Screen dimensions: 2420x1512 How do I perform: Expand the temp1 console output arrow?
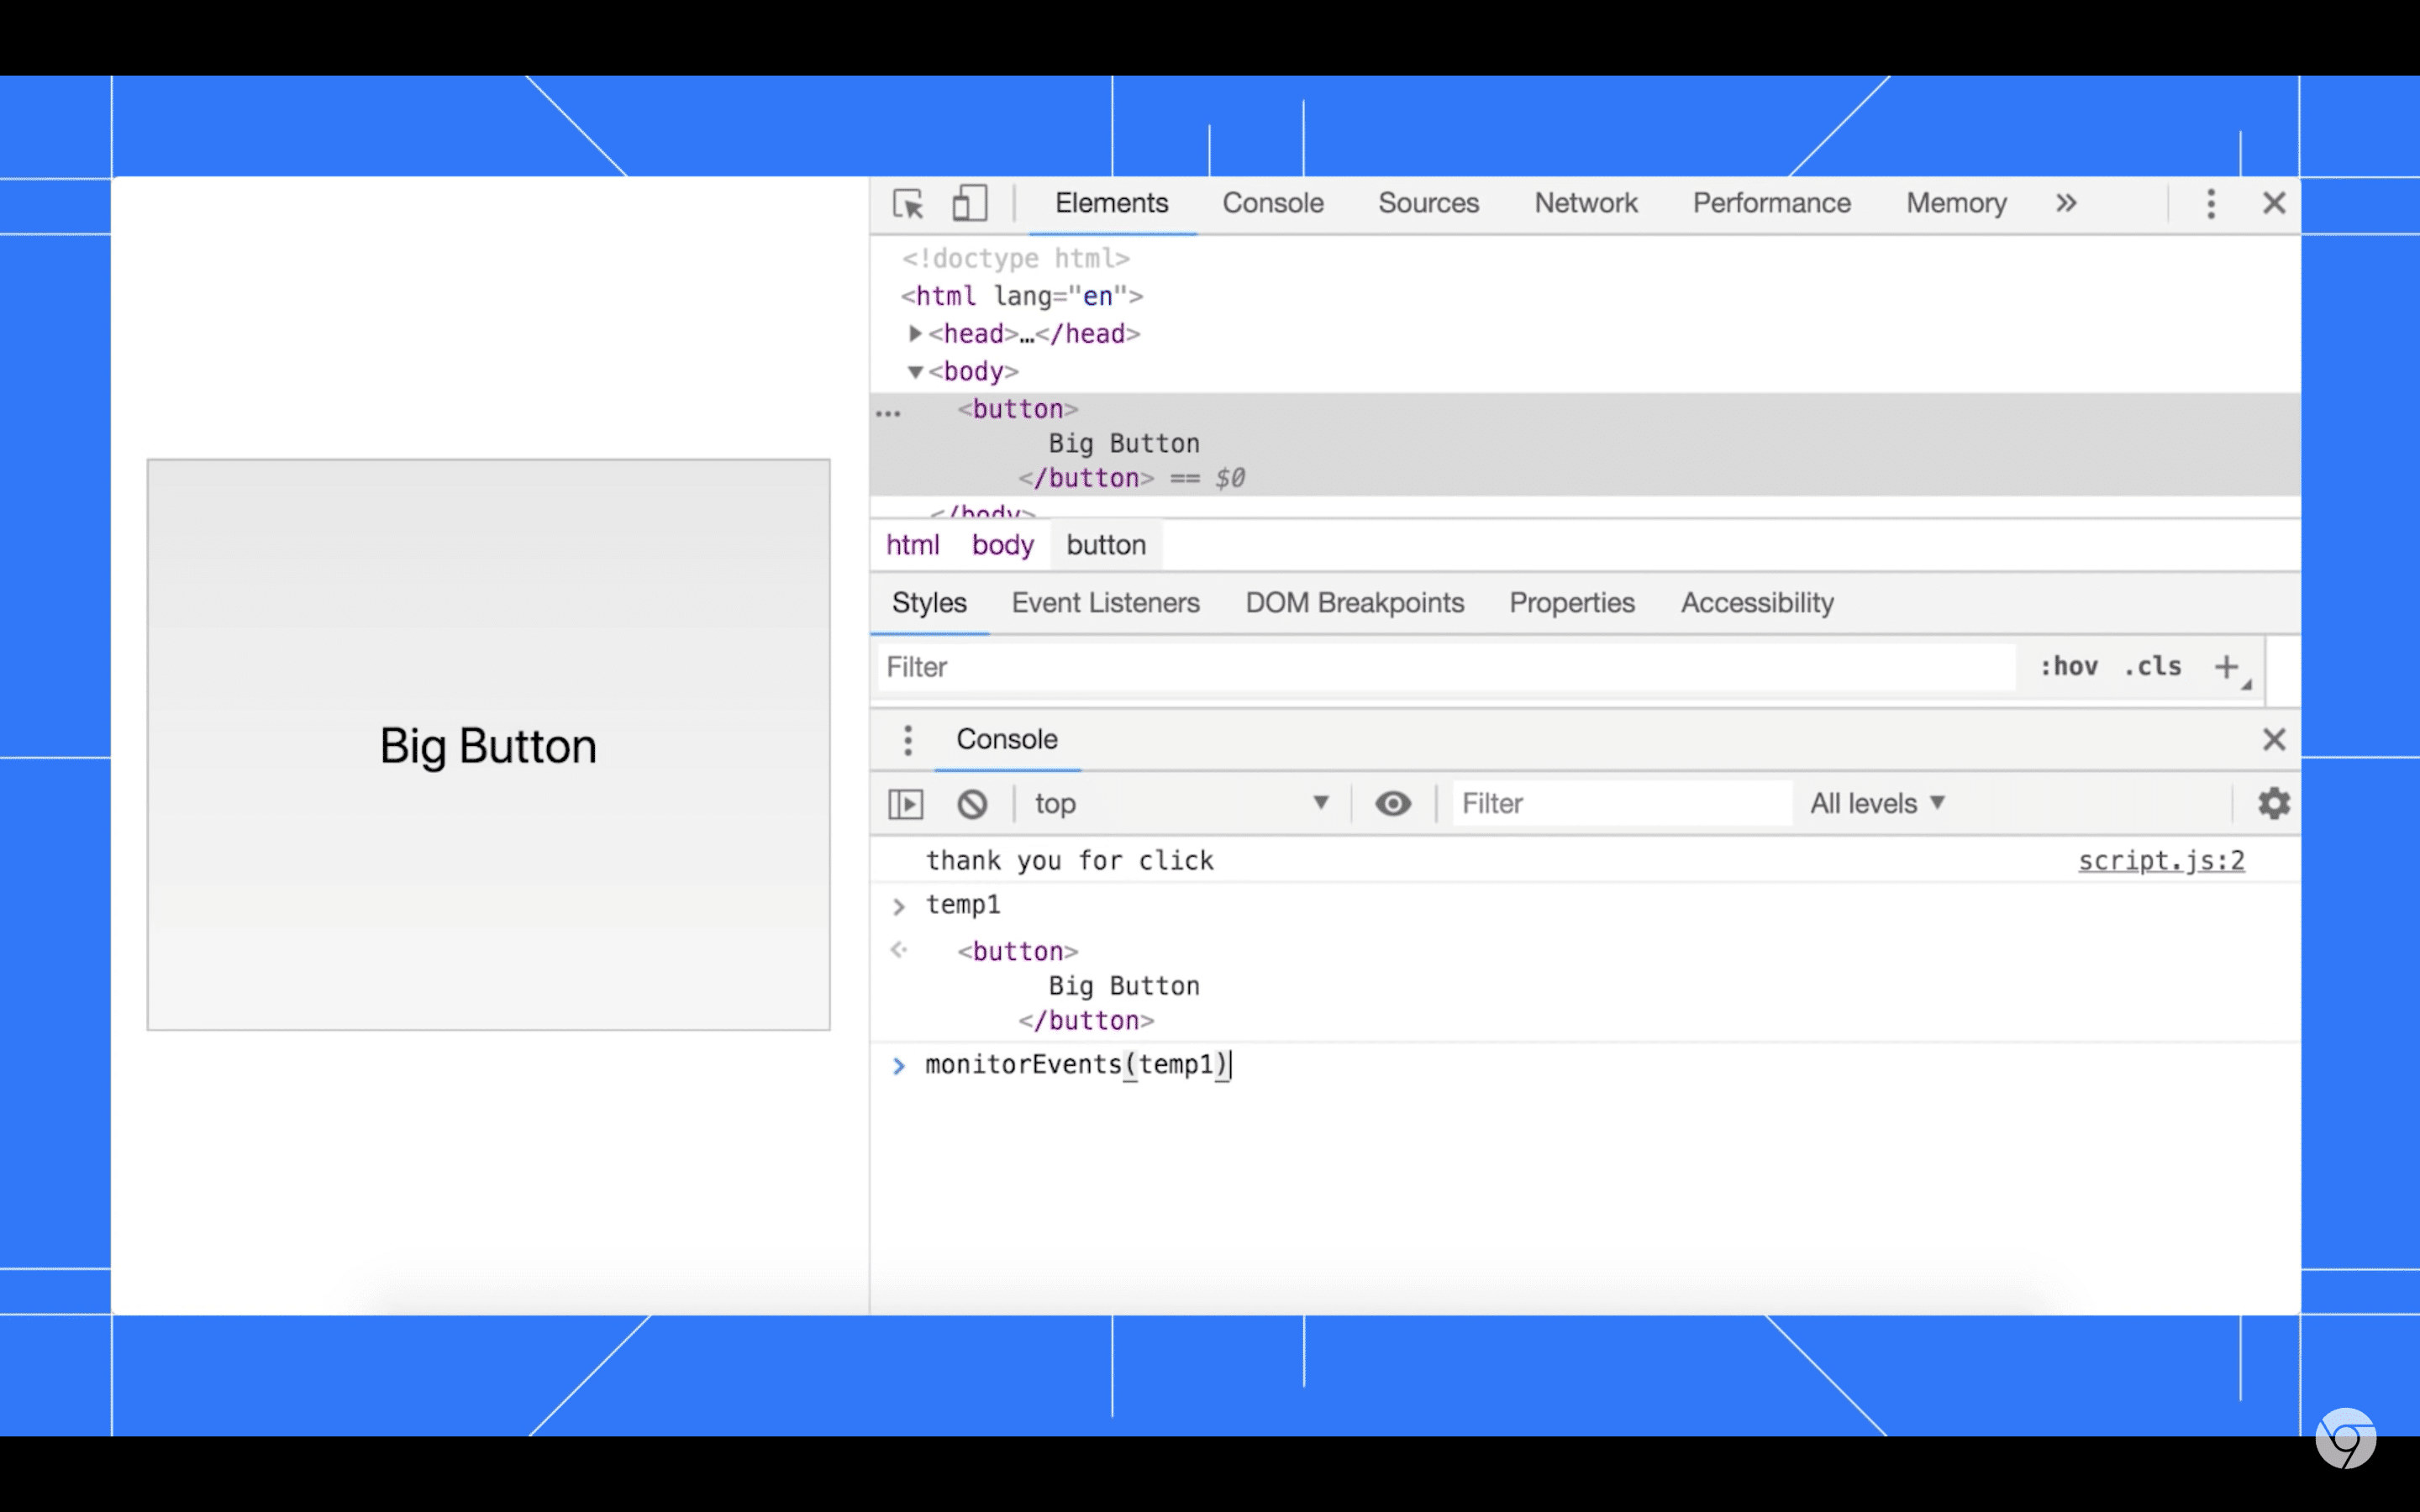[897, 902]
